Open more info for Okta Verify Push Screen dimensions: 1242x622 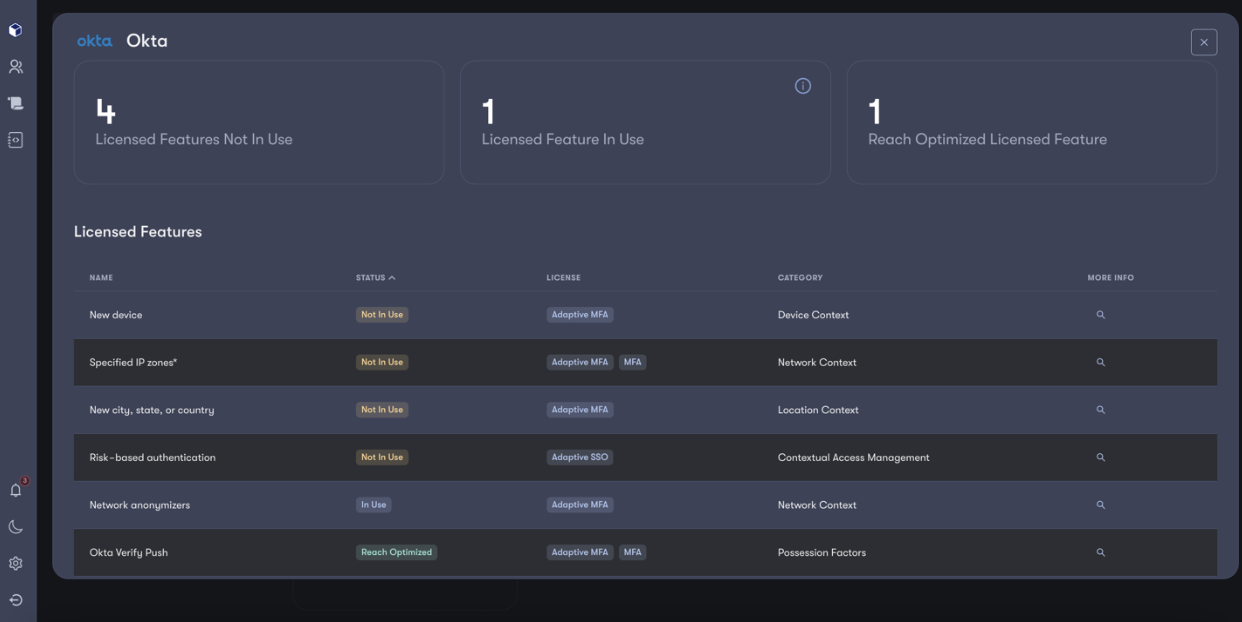(1100, 552)
